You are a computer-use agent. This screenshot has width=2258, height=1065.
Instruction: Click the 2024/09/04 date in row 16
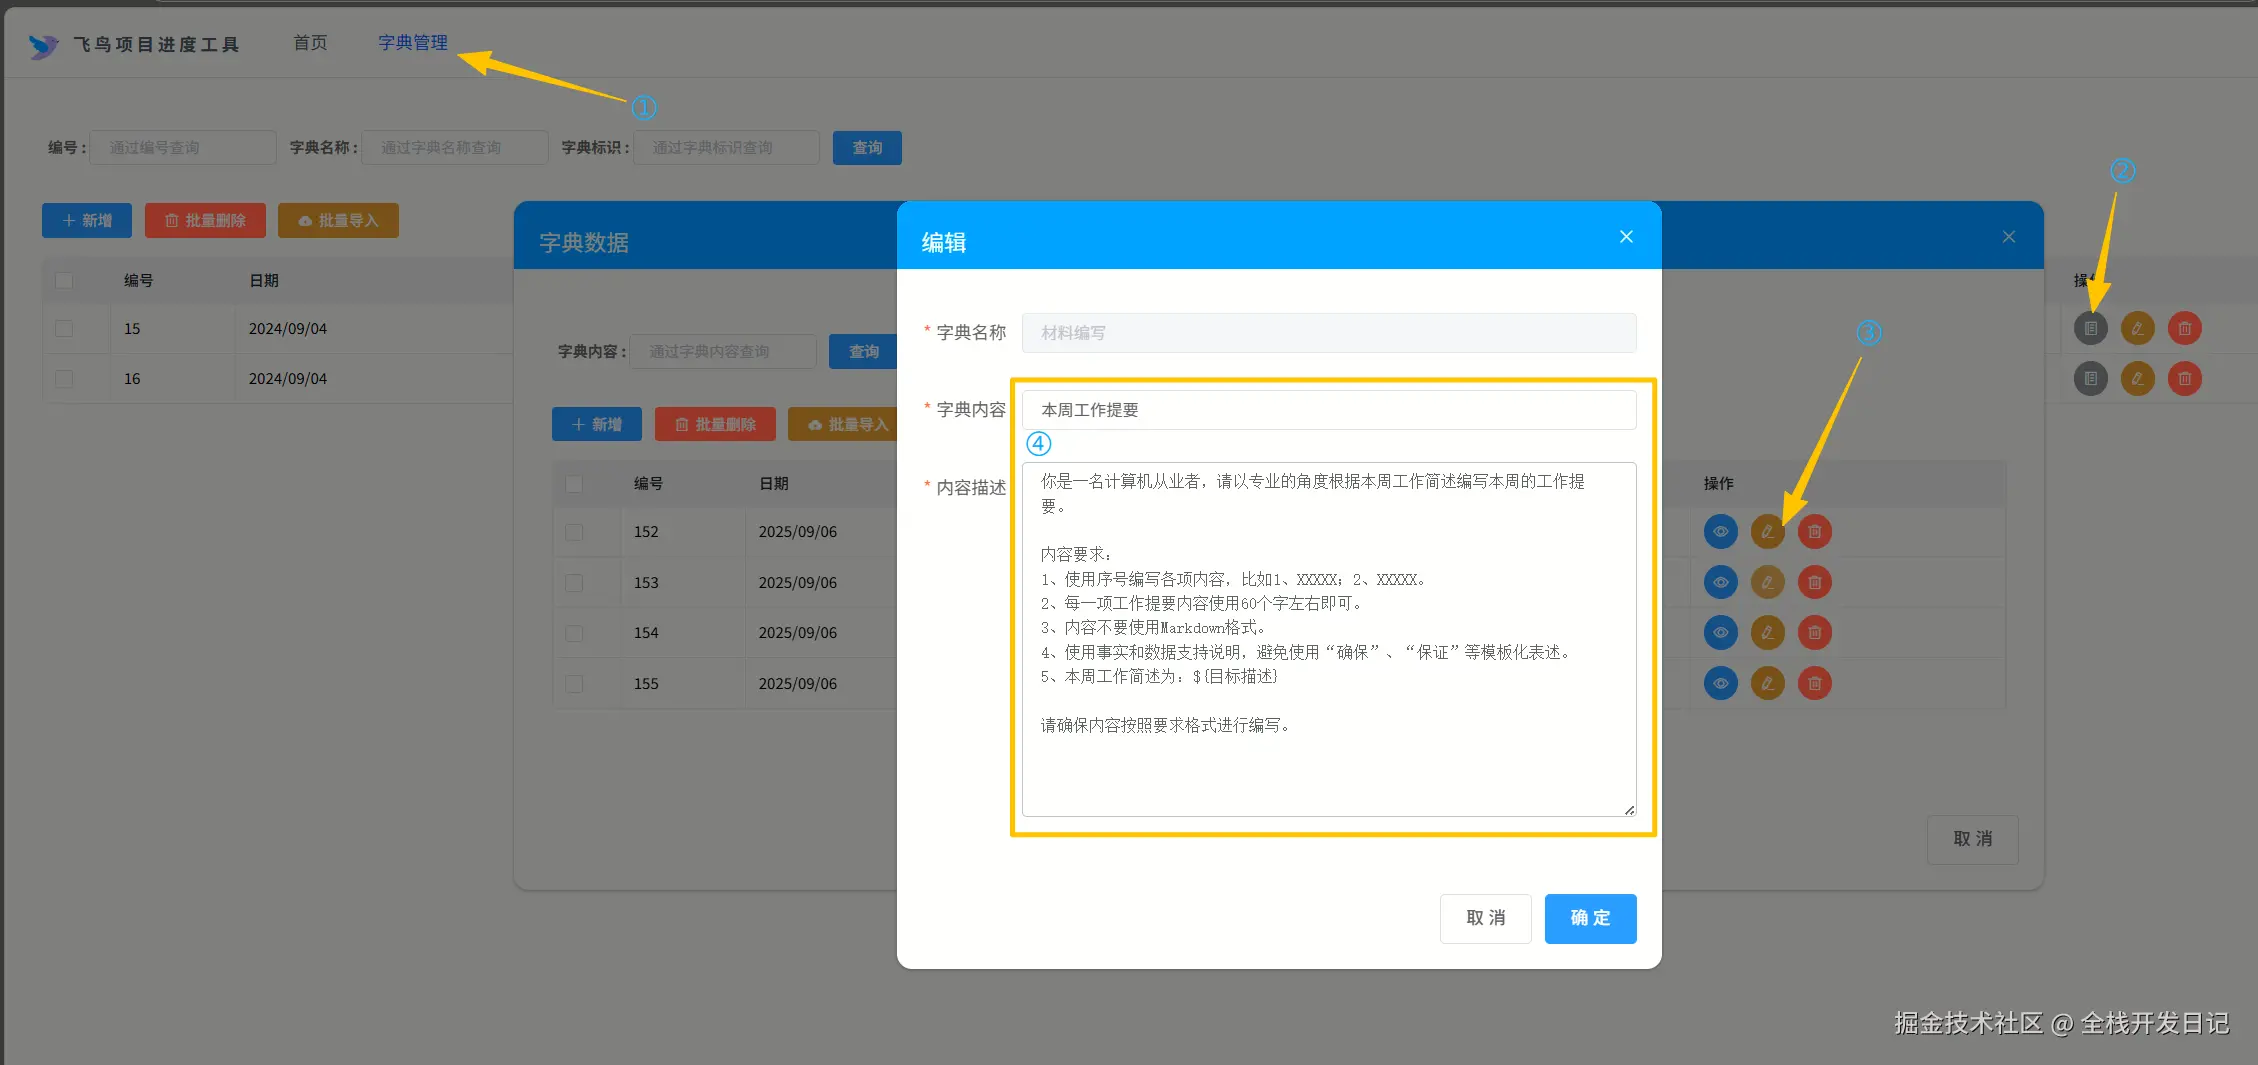click(x=288, y=378)
